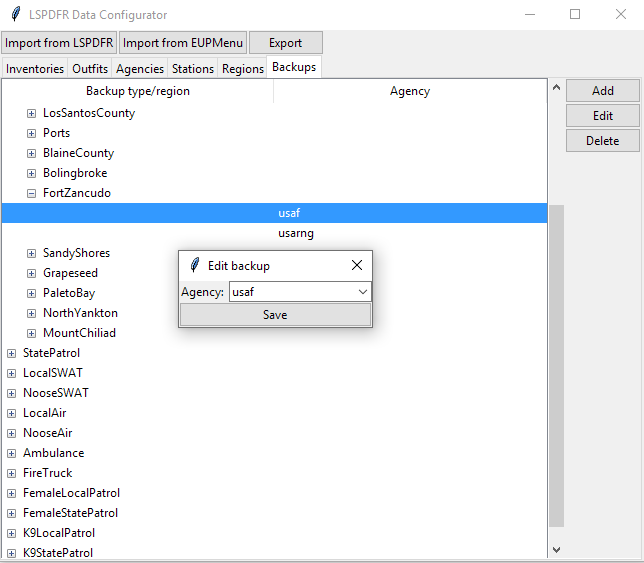
Task: Select the K9LocalPatrol label
Action: 59,533
